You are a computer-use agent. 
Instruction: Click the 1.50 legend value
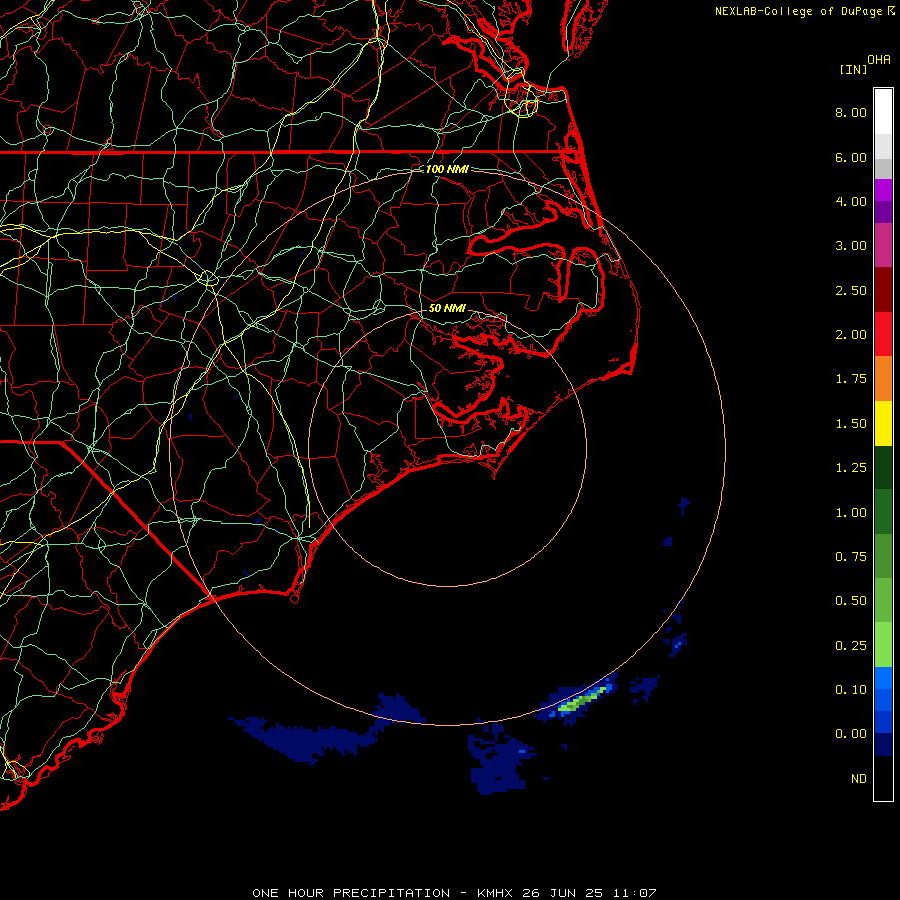point(851,424)
